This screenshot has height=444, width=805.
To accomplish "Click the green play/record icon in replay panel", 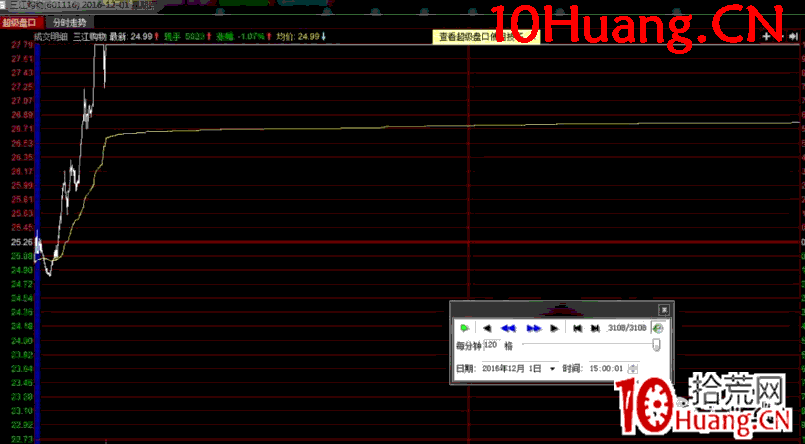I will (x=464, y=328).
